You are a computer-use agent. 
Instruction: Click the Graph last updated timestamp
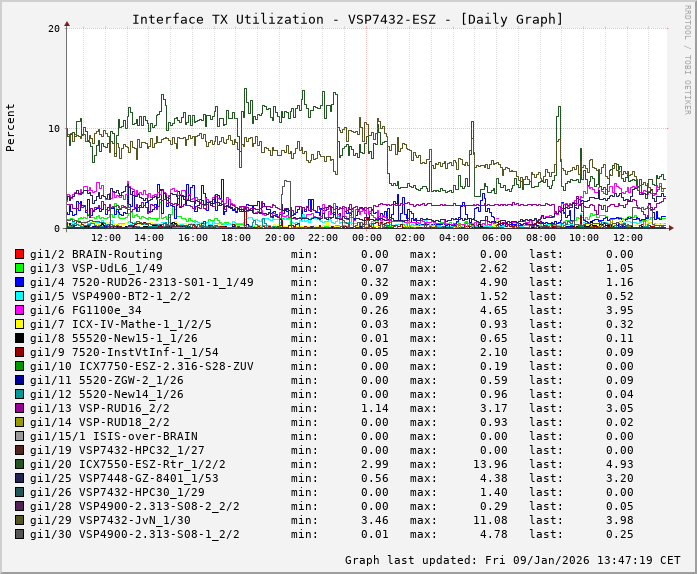513,560
